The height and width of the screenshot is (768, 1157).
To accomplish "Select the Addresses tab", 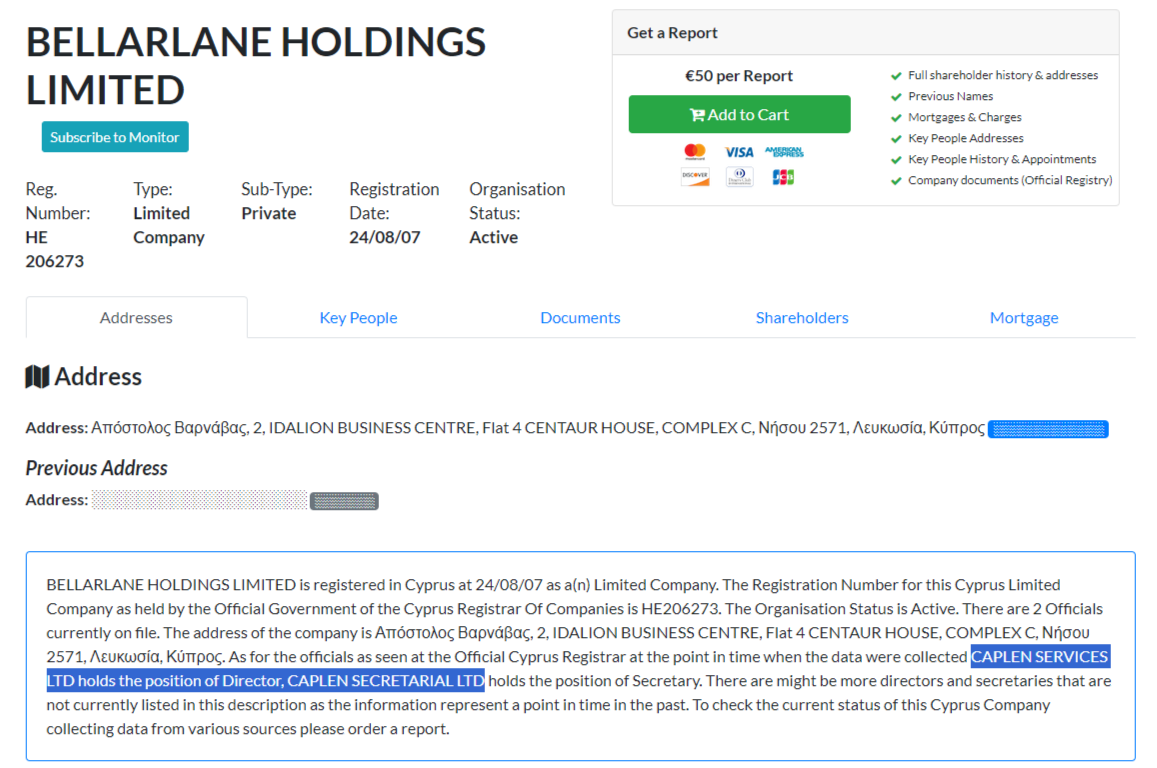I will (x=136, y=318).
